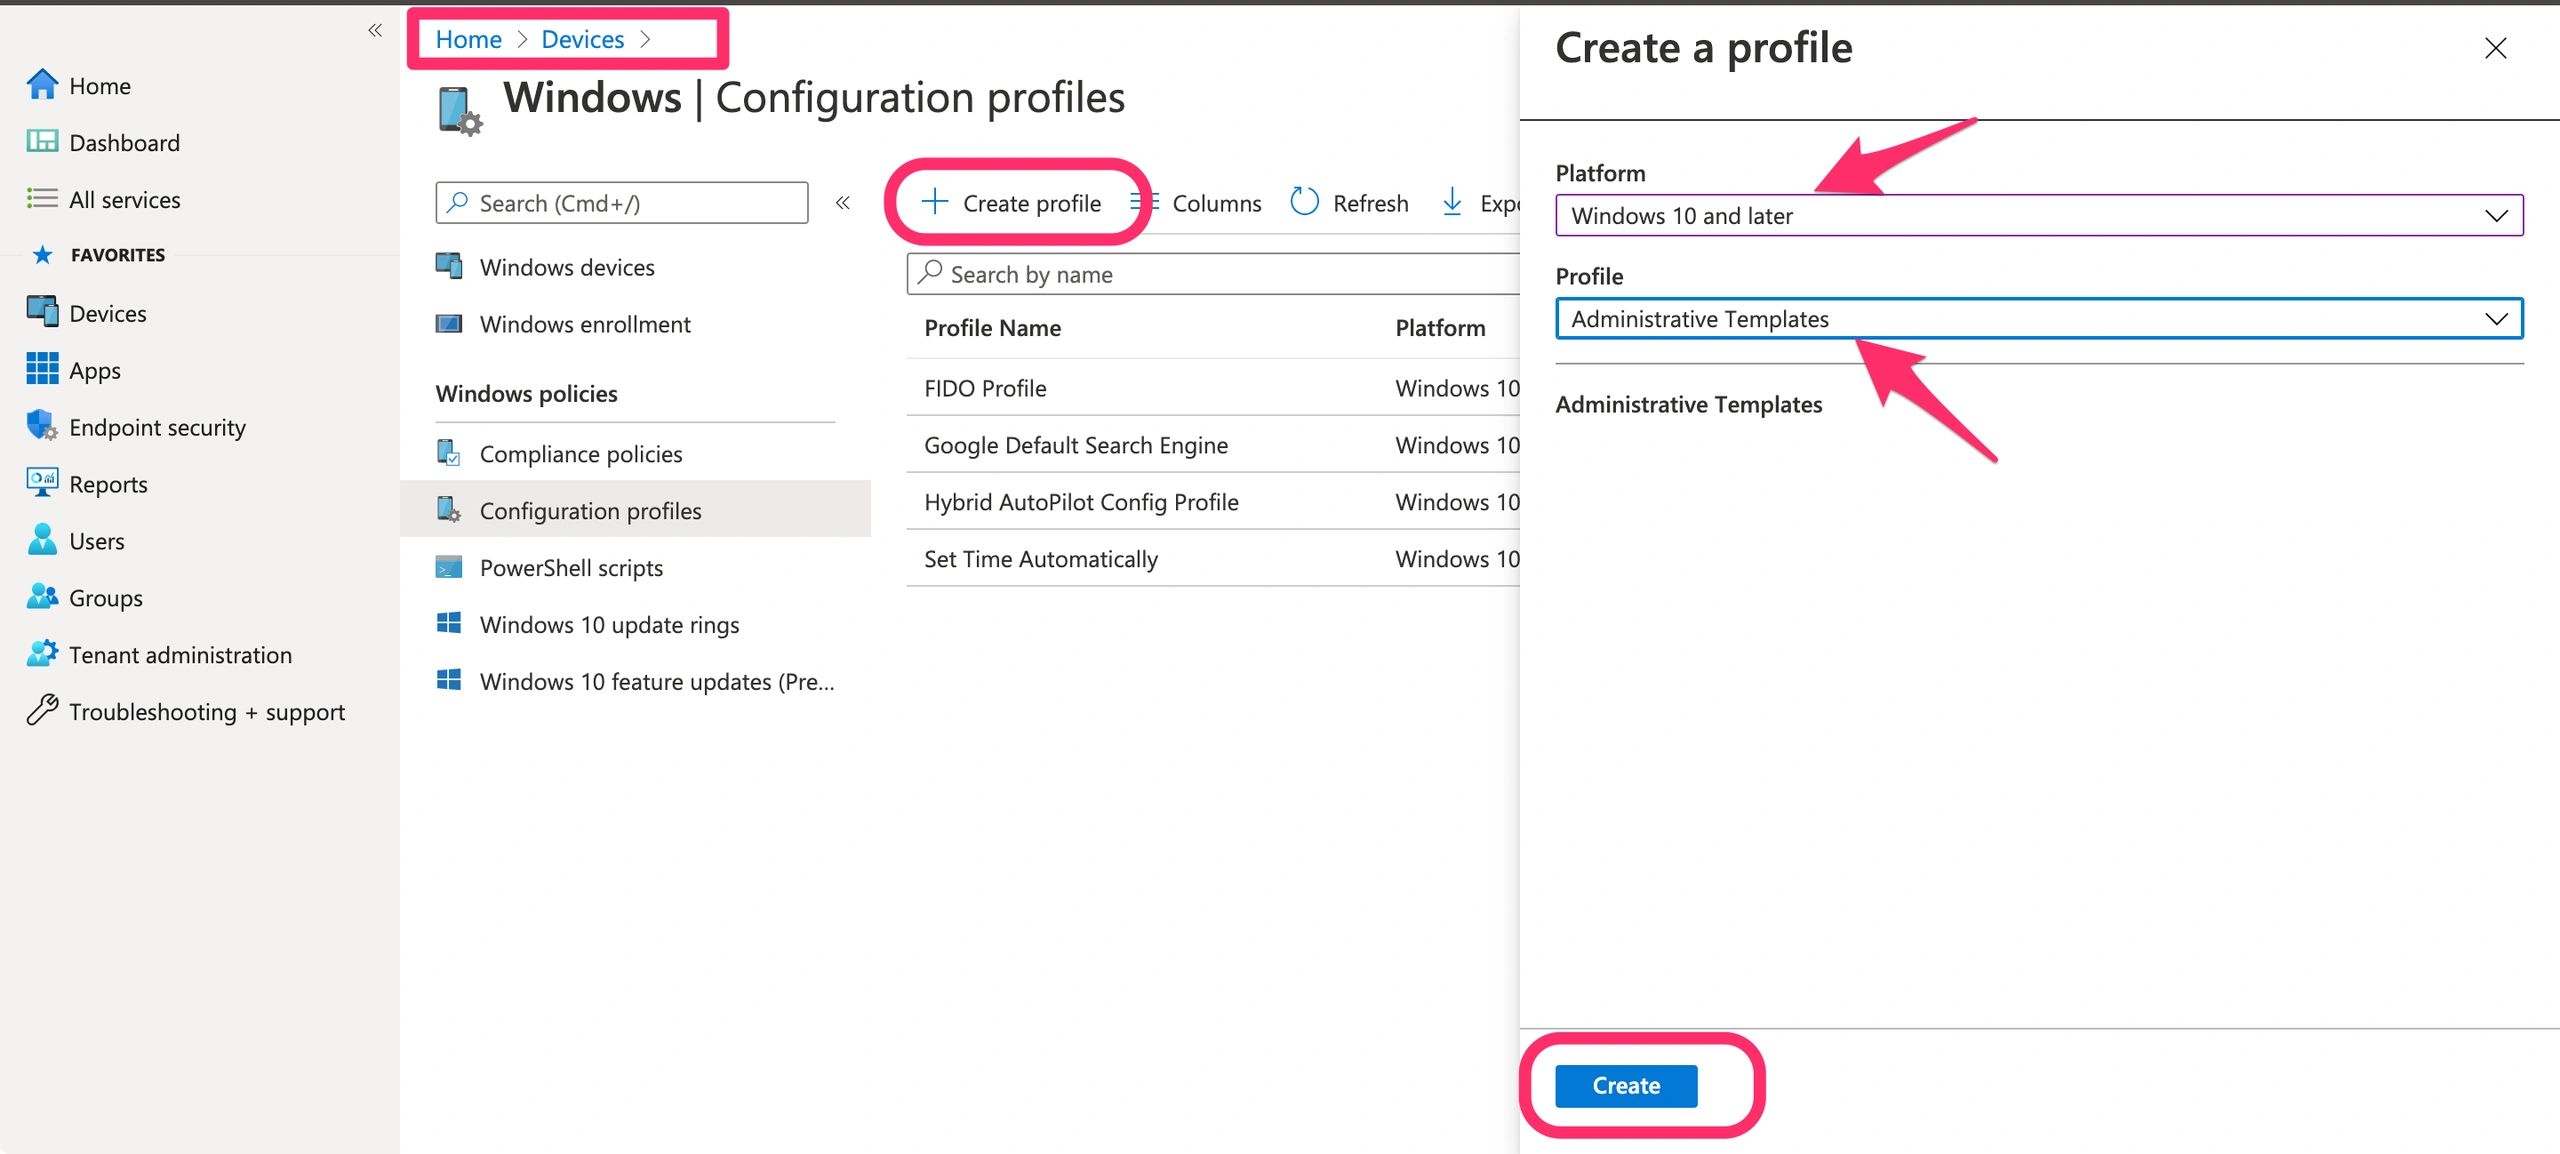Viewport: 2560px width, 1154px height.
Task: Click the Home icon in sidebar
Action: point(42,85)
